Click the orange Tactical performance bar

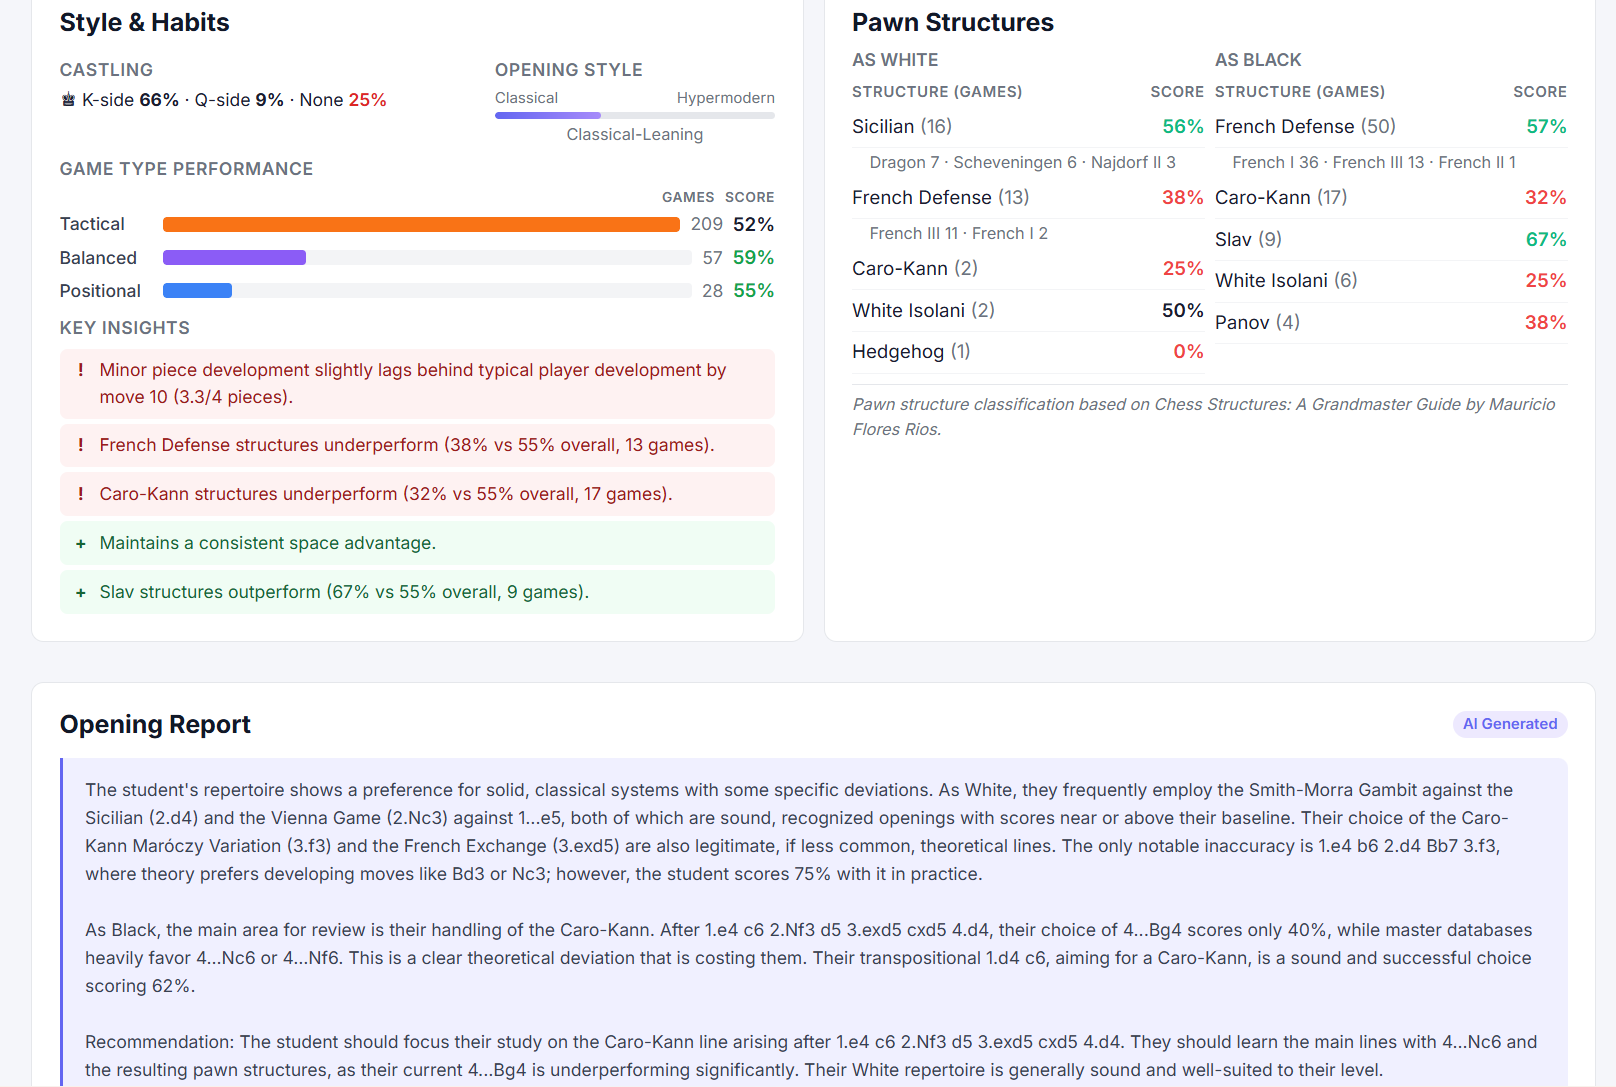421,225
